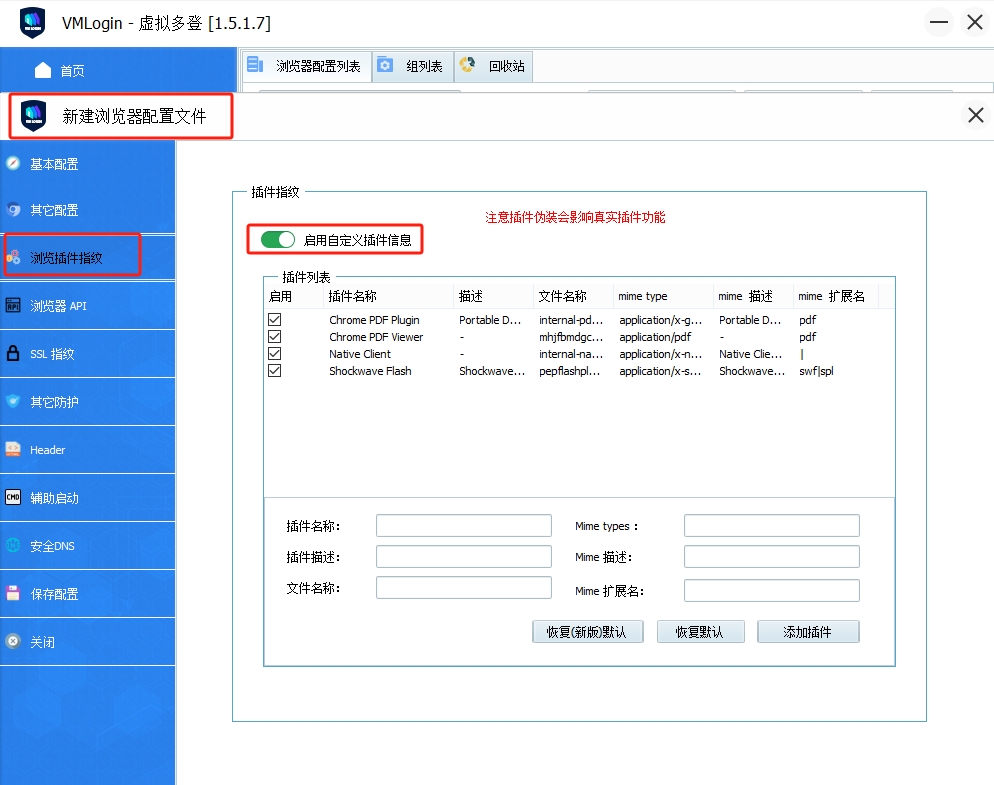The height and width of the screenshot is (785, 994).
Task: Click the 添加插件 button
Action: tap(808, 632)
